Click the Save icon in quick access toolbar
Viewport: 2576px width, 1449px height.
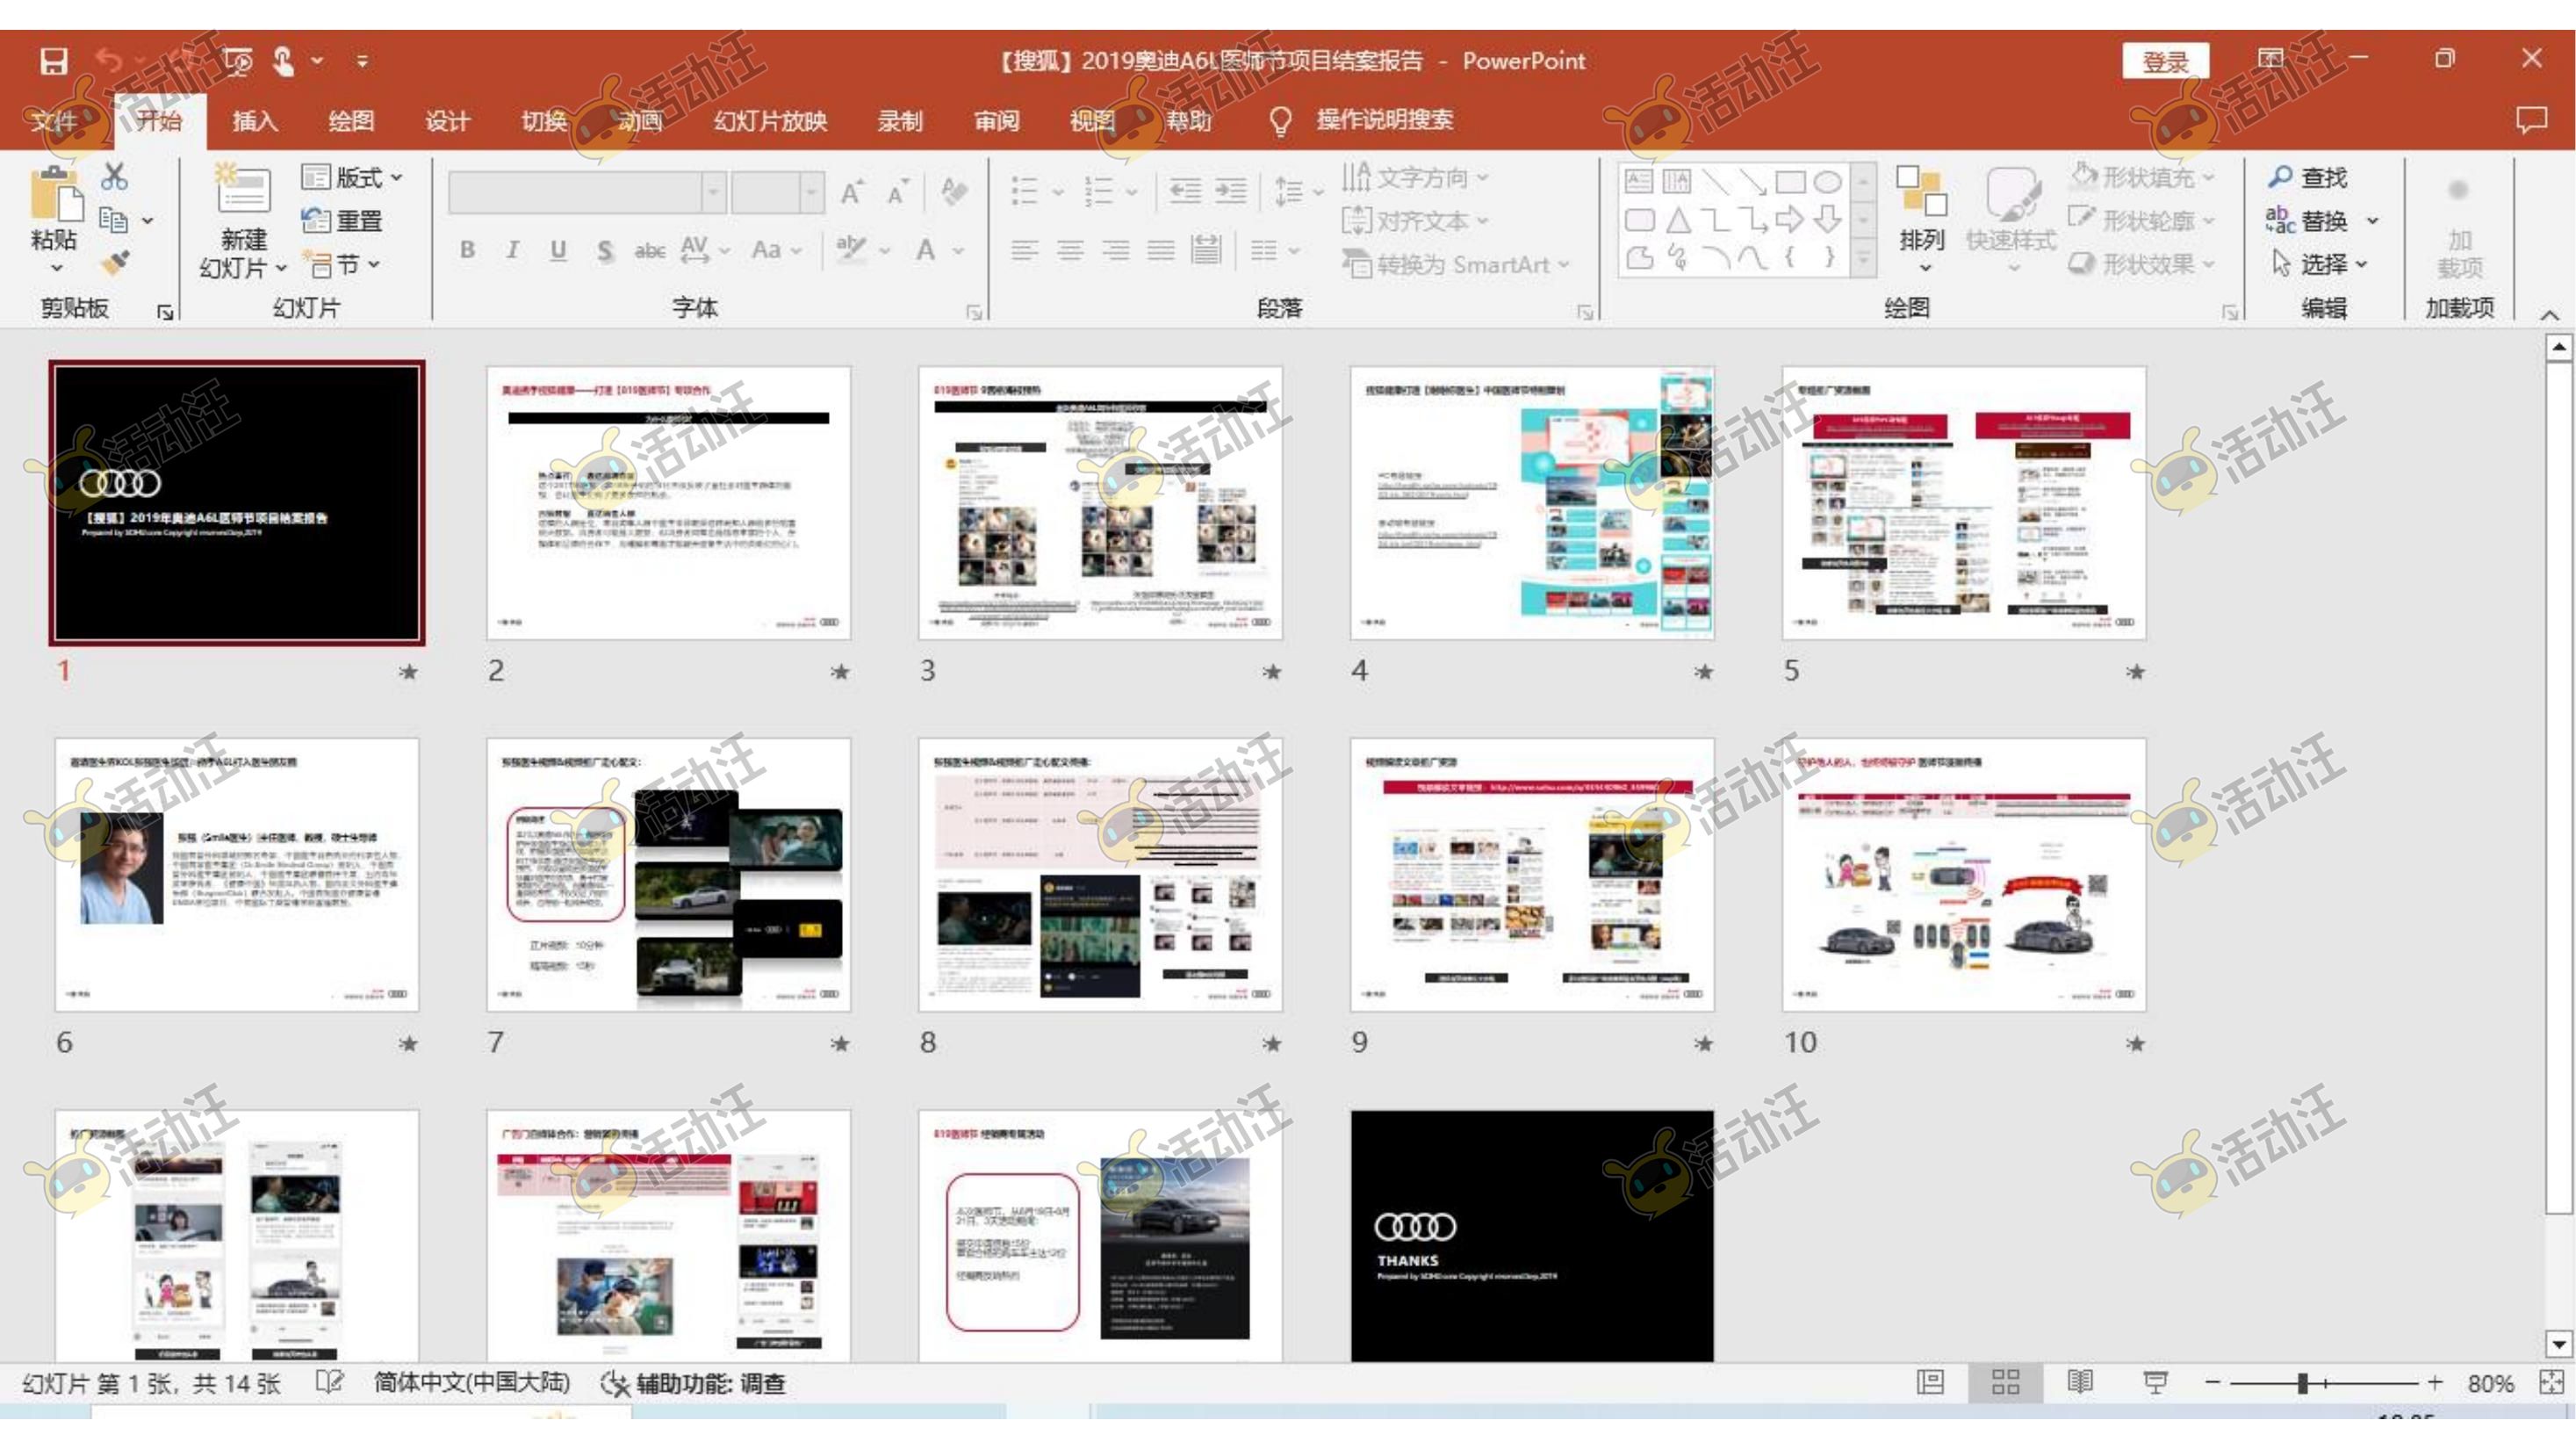(53, 61)
